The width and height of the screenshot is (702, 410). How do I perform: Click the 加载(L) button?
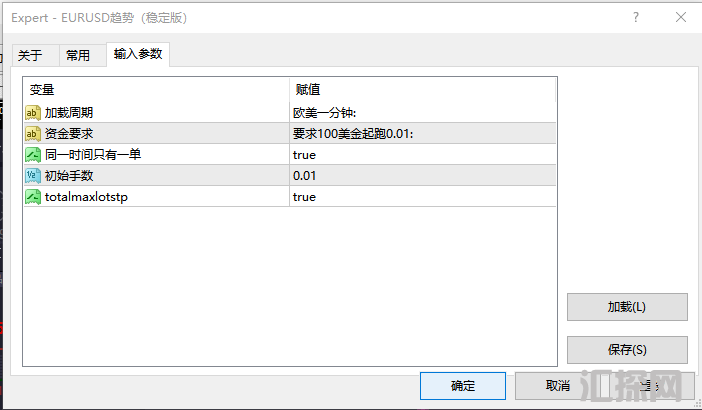click(x=627, y=307)
